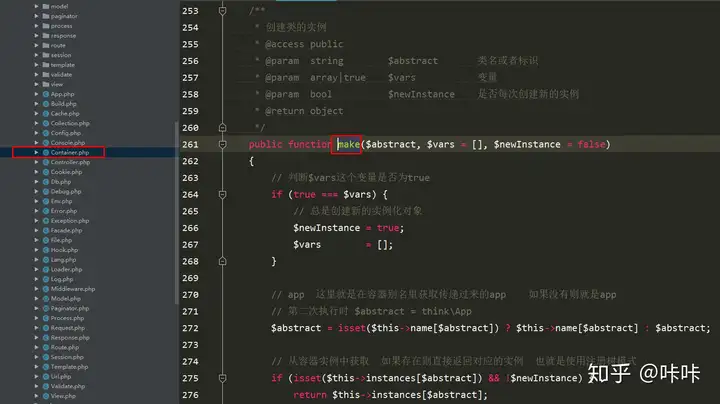Select Url.php in the project tree

click(x=61, y=376)
